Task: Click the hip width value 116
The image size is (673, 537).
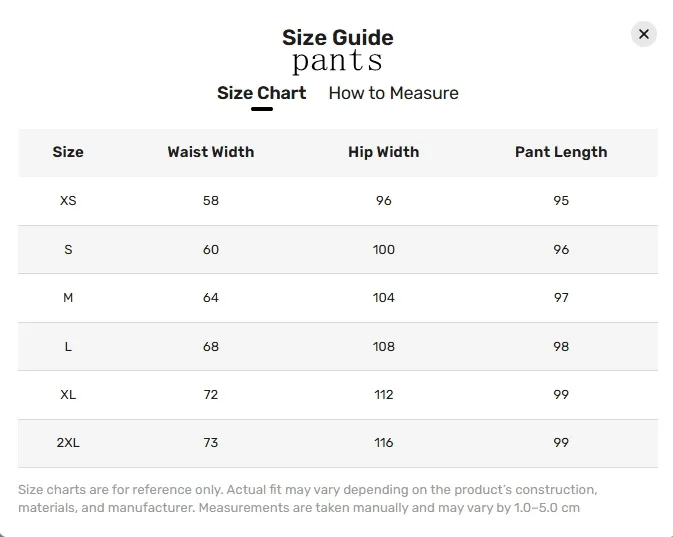Action: 383,443
